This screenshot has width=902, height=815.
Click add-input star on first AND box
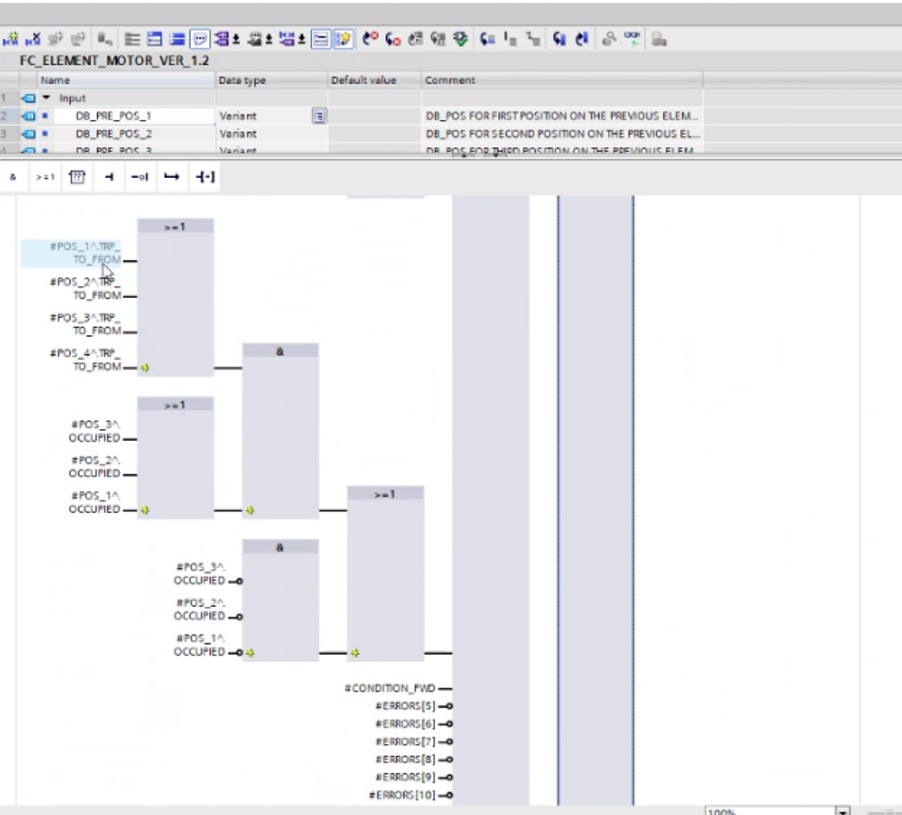click(250, 510)
